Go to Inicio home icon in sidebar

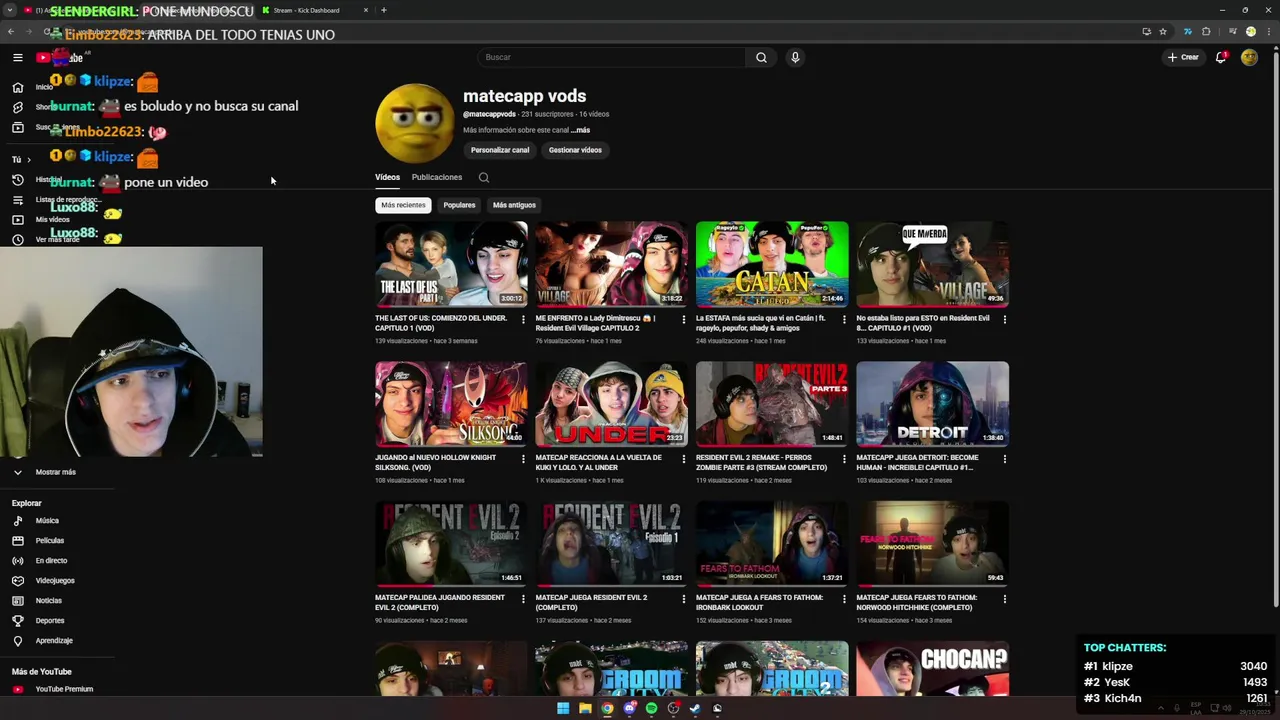tap(17, 87)
